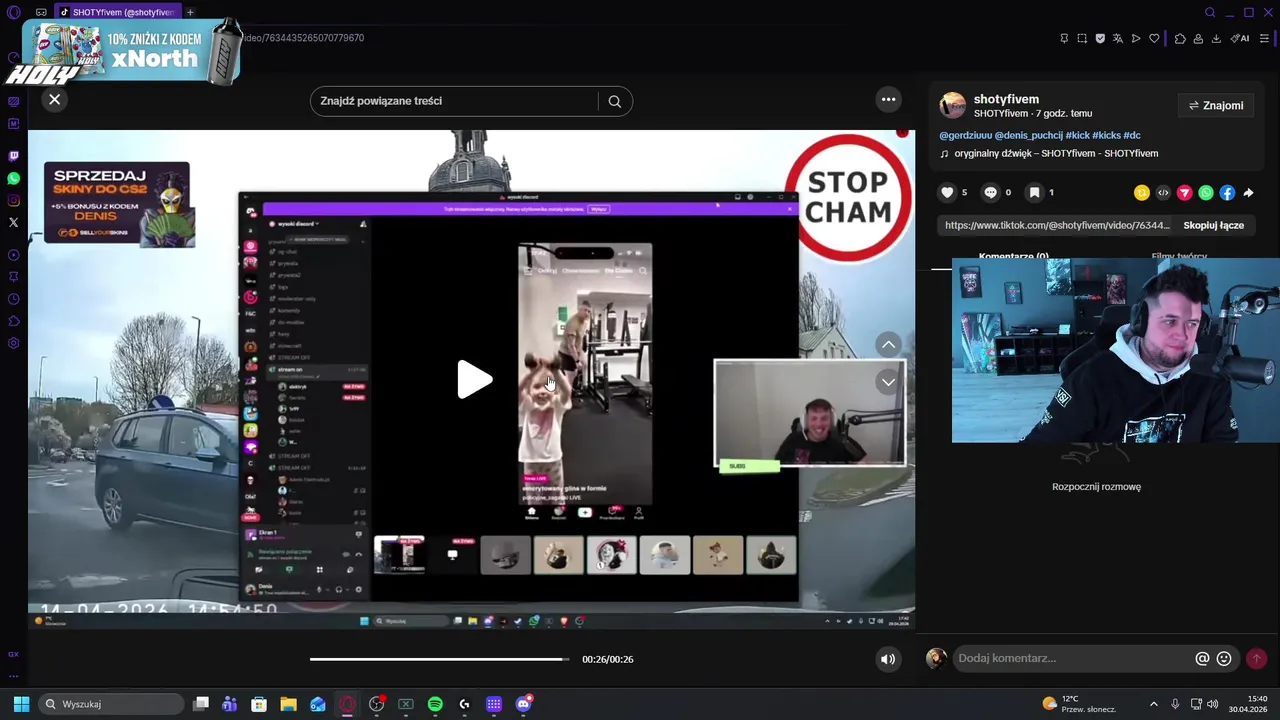Toggle the ad-blocker shield icon
Viewport: 1280px width, 720px height.
[x=1100, y=38]
